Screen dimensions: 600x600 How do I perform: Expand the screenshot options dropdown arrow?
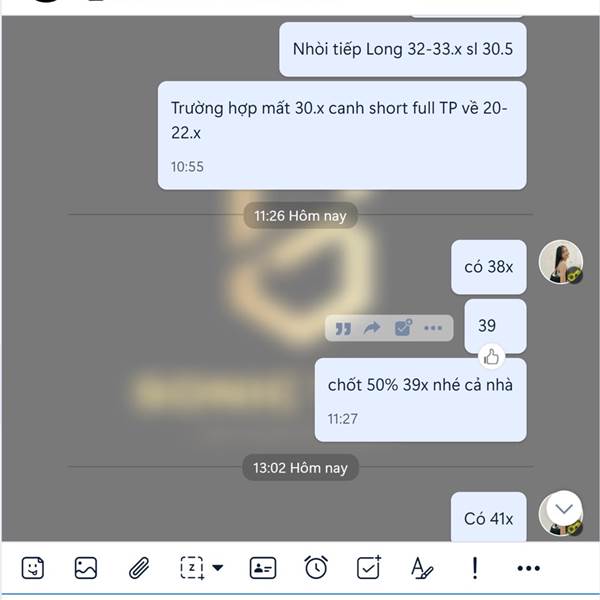217,567
